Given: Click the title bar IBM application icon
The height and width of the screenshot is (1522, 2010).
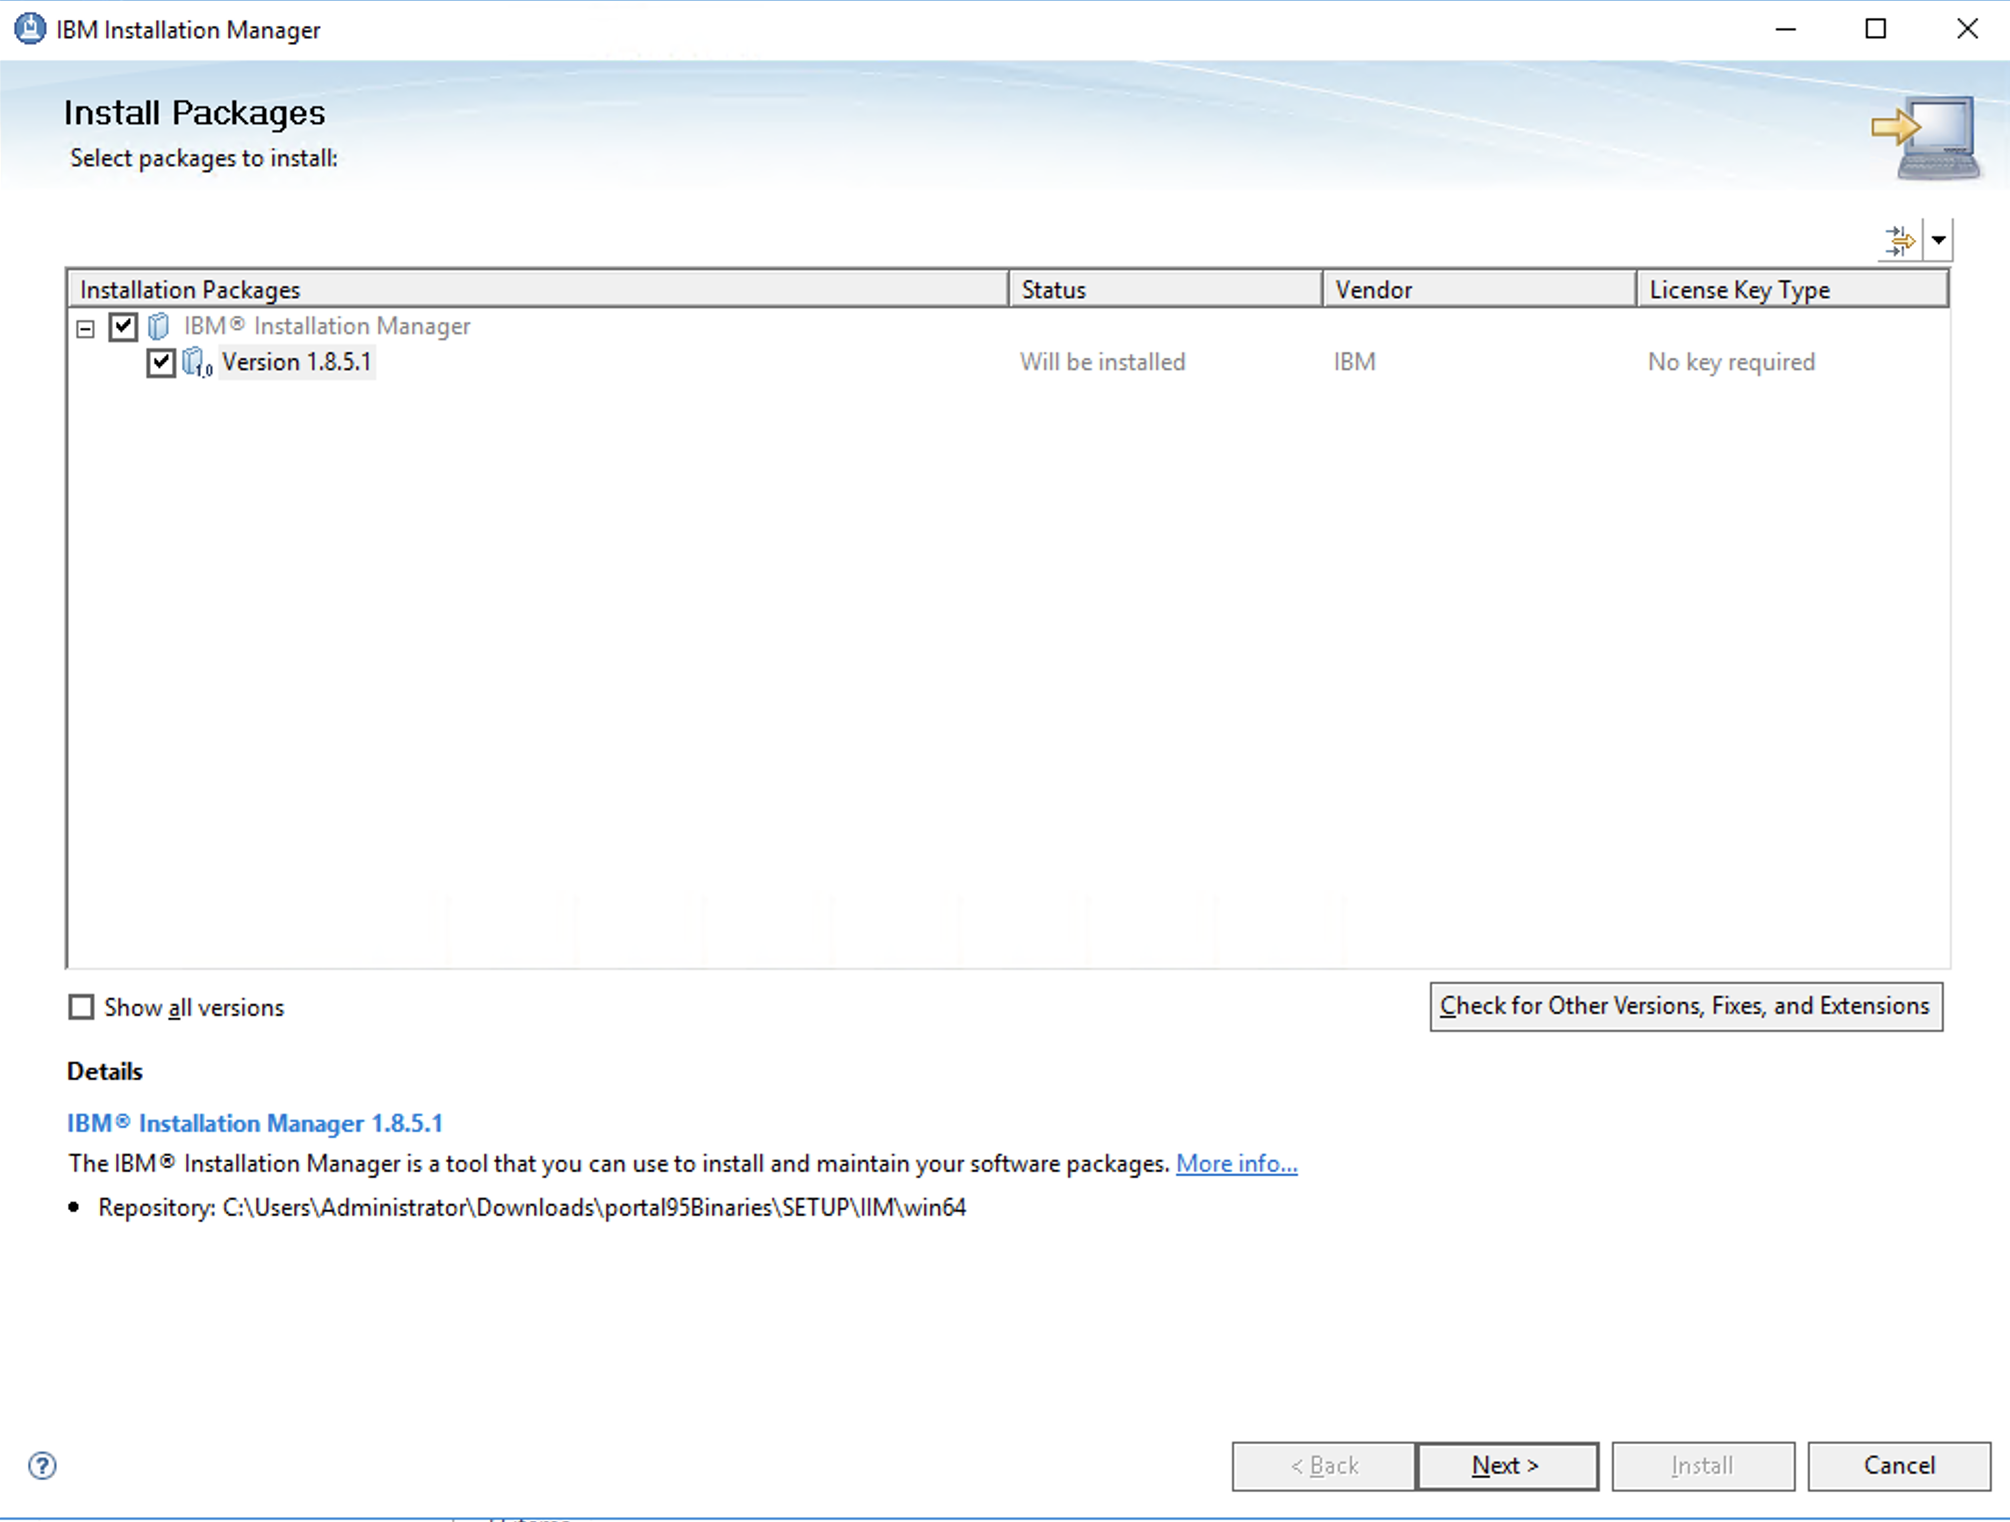Looking at the screenshot, I should pos(30,29).
